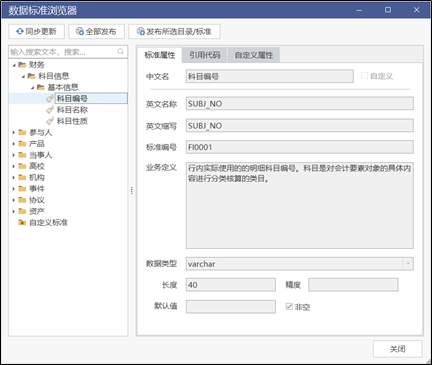432x365 pixels.
Task: Expand the 事件 folder
Action: (x=14, y=189)
